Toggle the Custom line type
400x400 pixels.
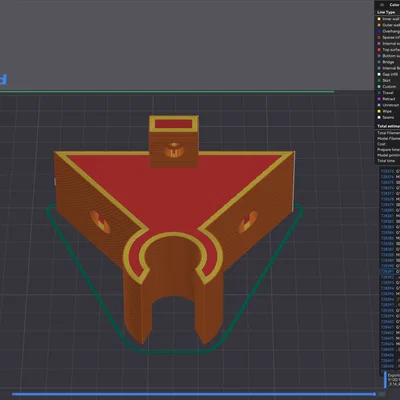[x=387, y=87]
